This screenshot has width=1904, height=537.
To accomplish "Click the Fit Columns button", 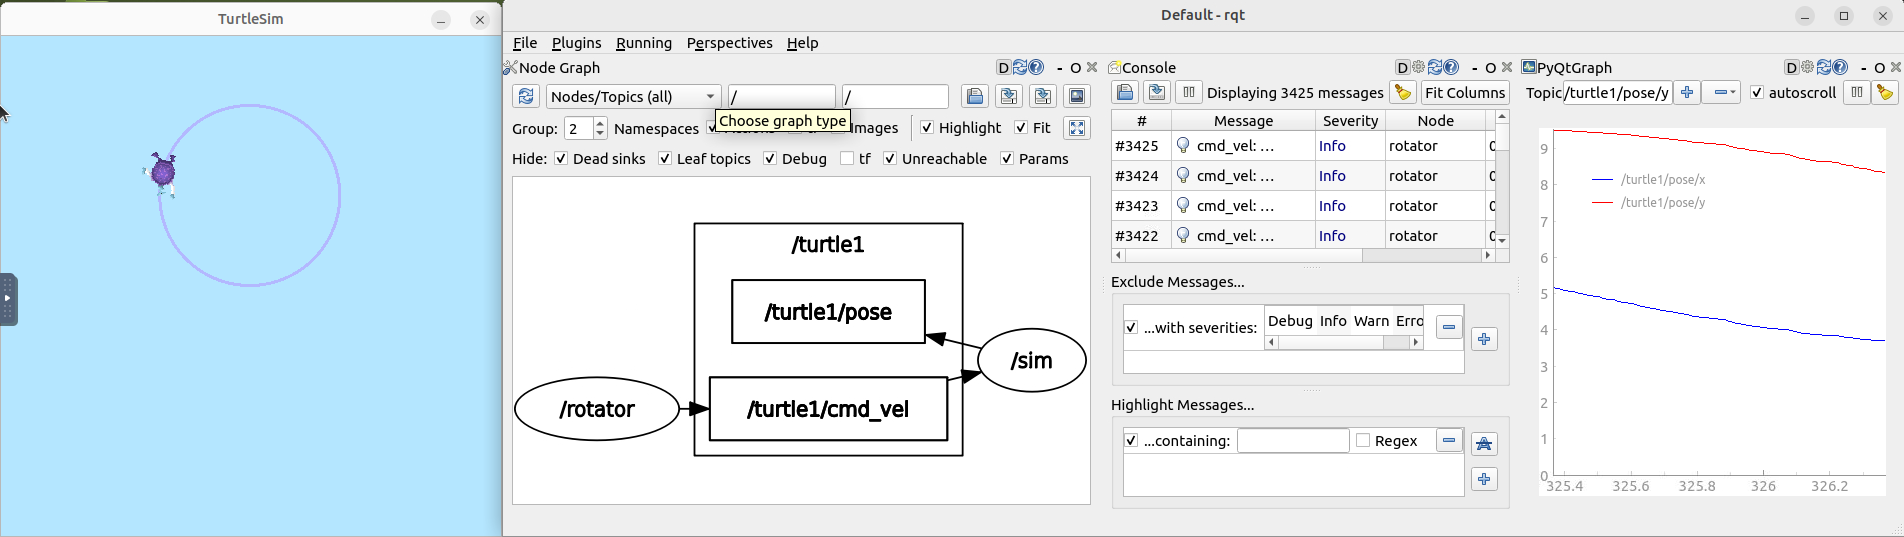I will (1464, 93).
